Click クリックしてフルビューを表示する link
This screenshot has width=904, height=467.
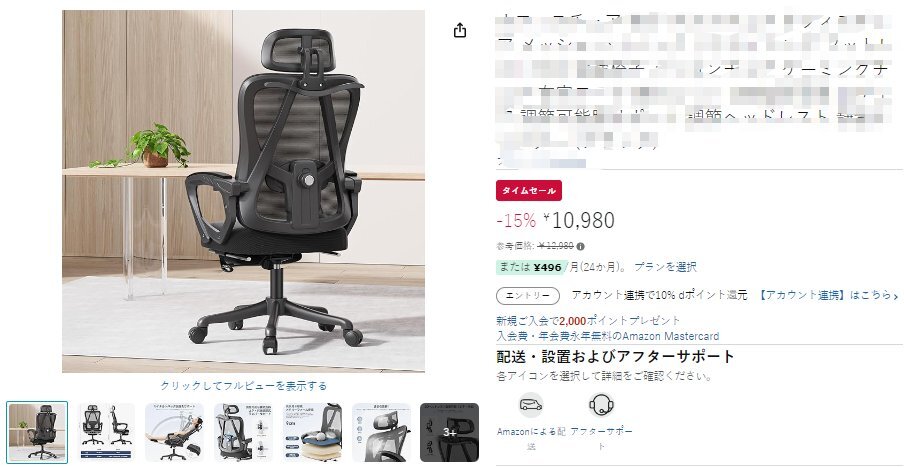coord(243,386)
